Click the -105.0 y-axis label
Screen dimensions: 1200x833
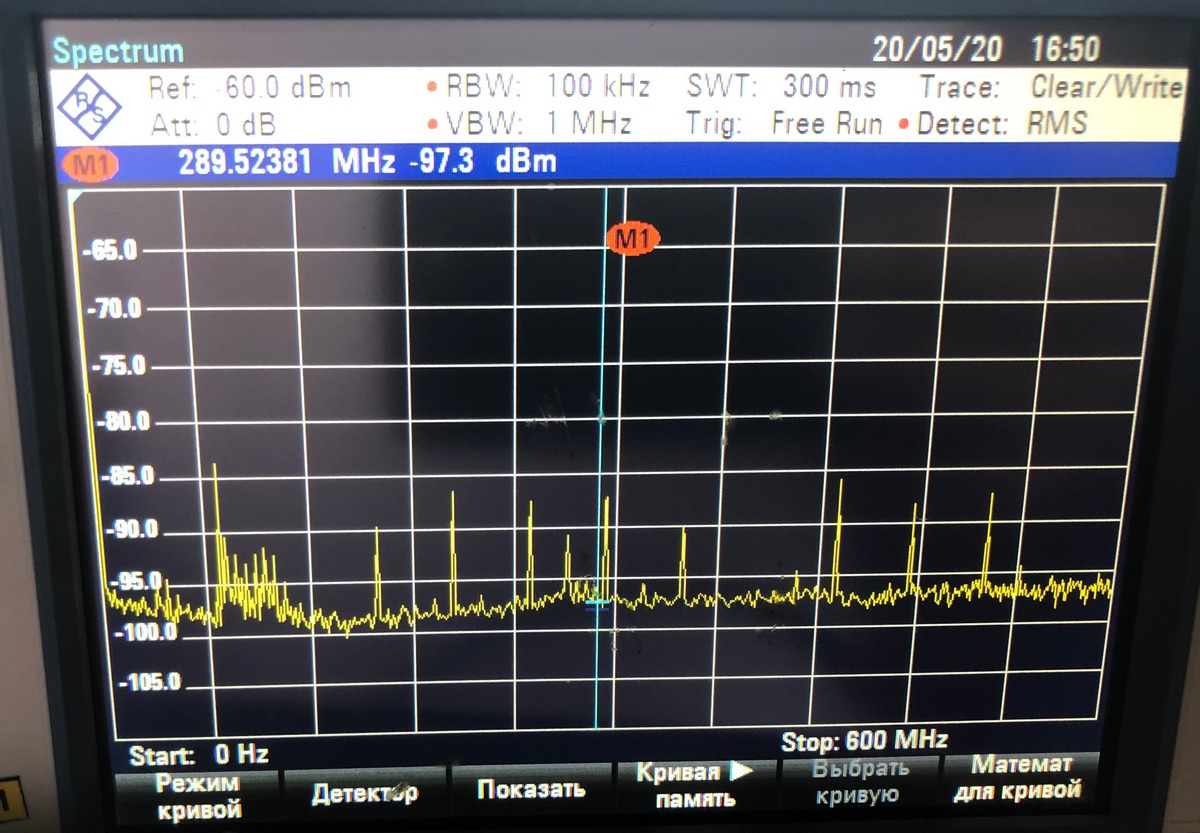(x=150, y=683)
